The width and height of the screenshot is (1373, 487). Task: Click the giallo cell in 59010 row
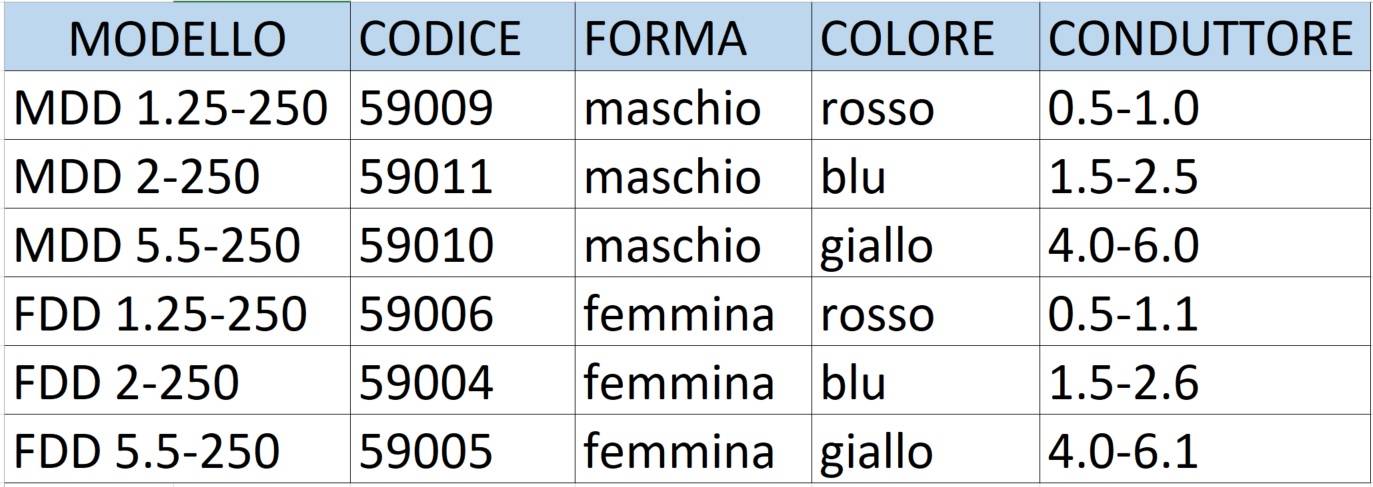(x=926, y=244)
